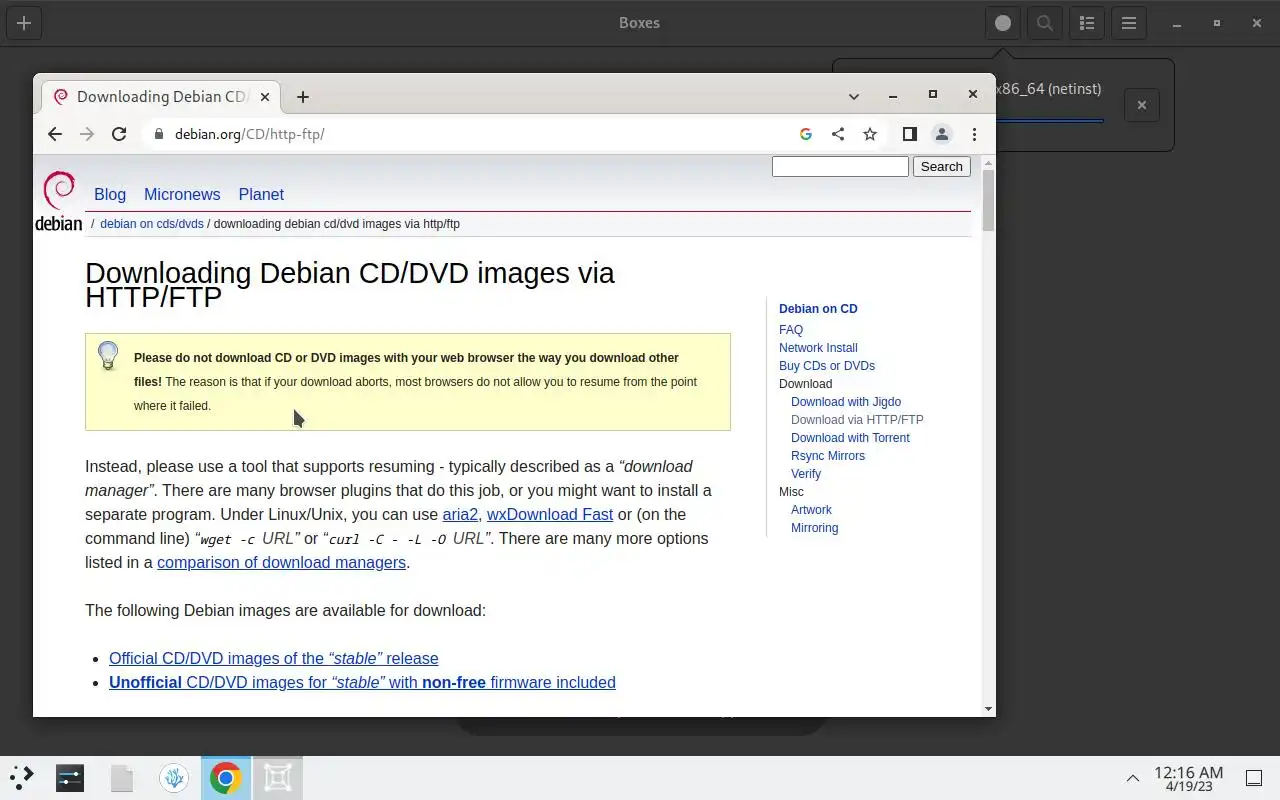Screen dimensions: 1280x800
Task: Open a new Chrome tab
Action: click(x=303, y=97)
